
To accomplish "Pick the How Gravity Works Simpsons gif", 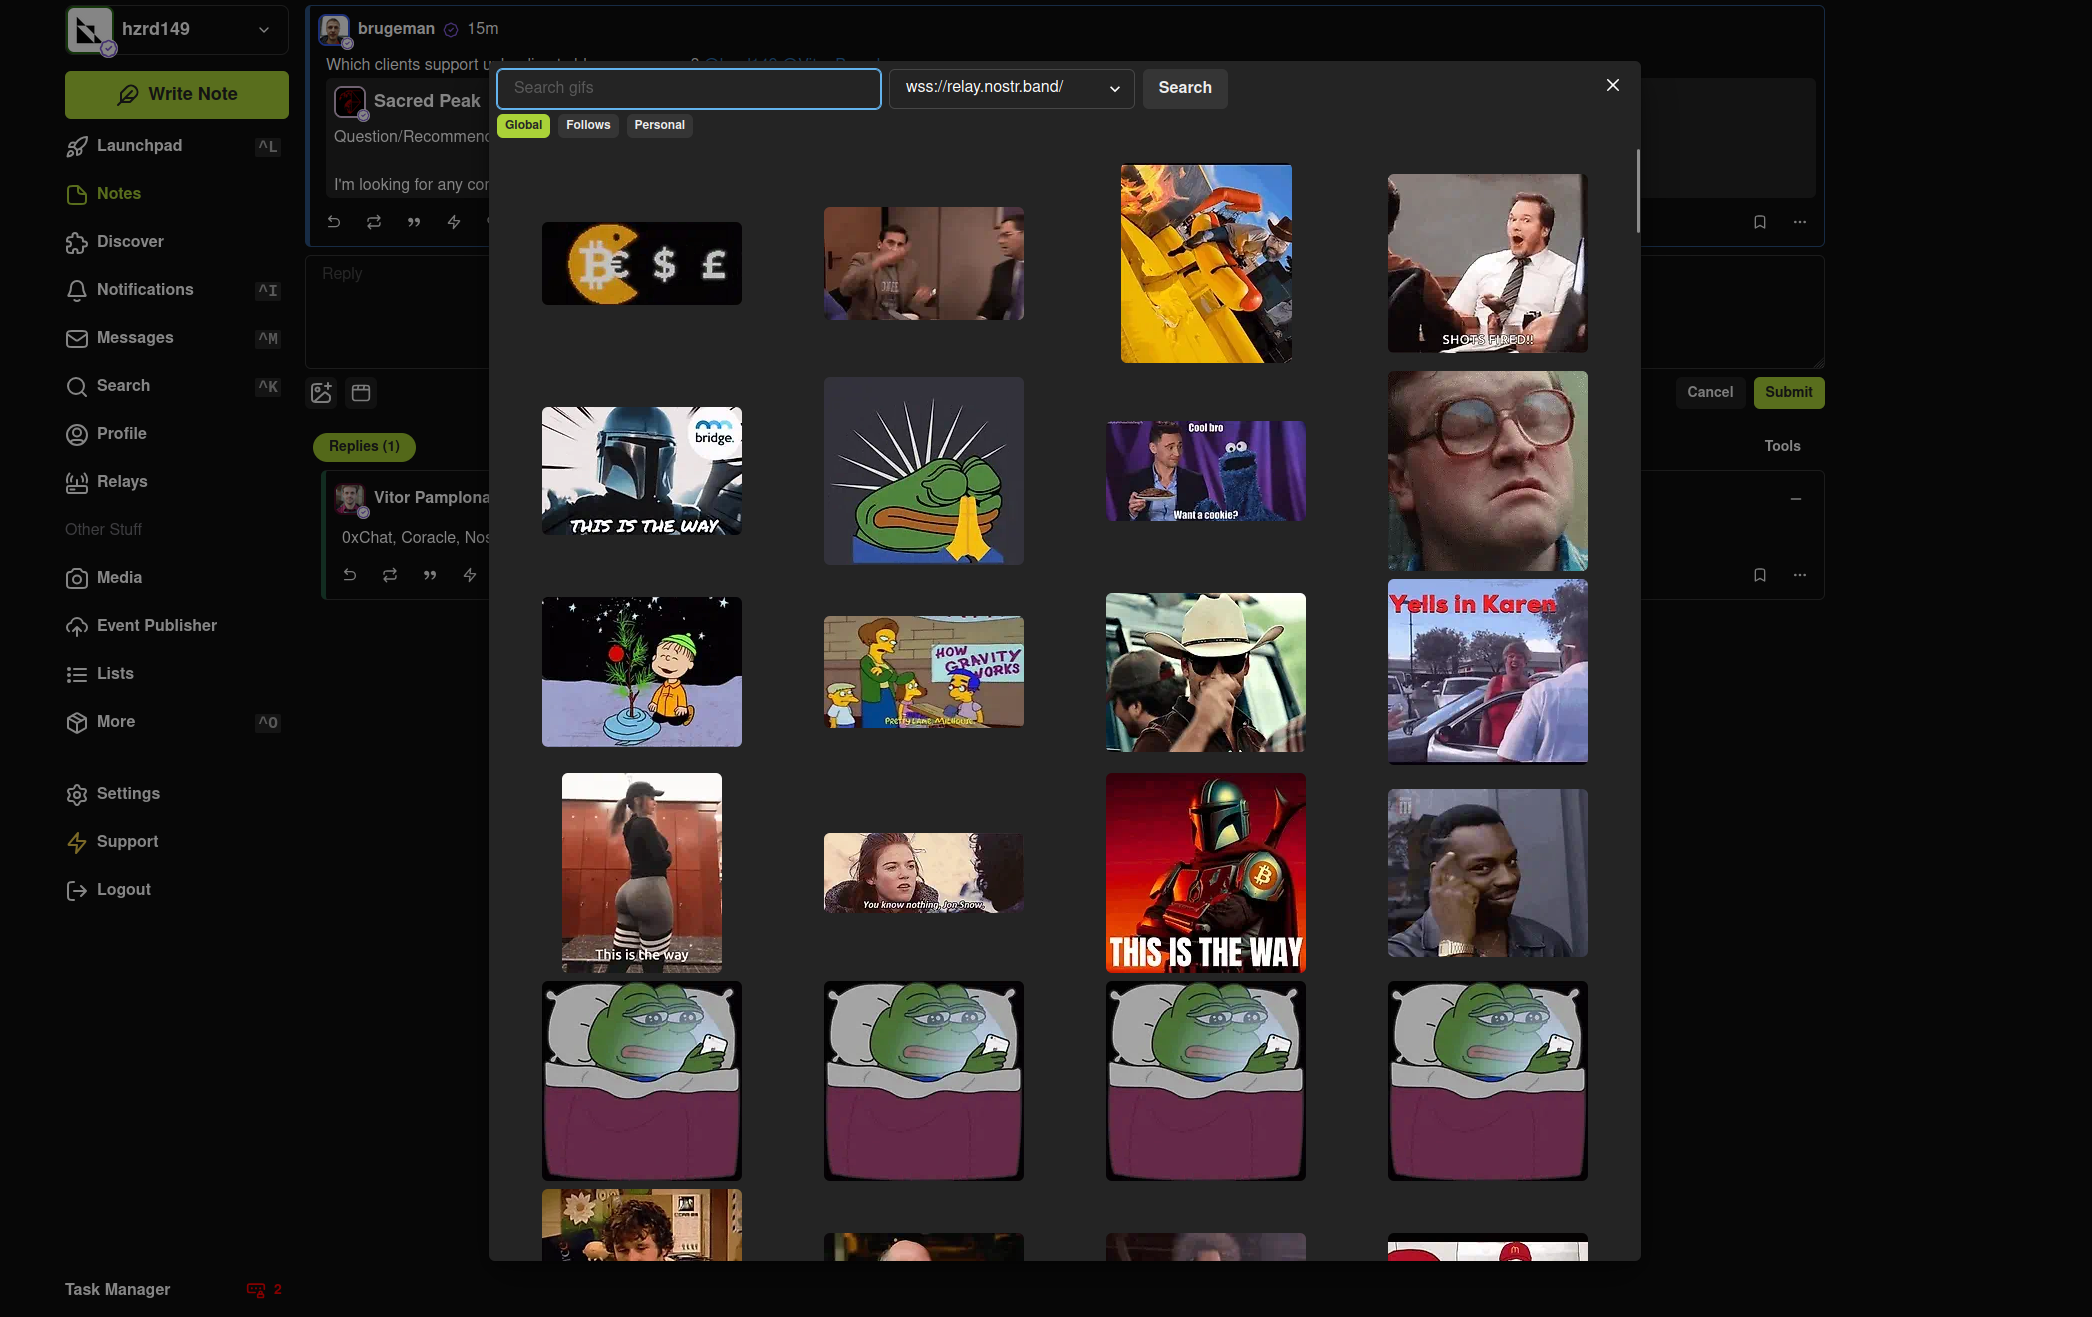I will click(x=924, y=672).
